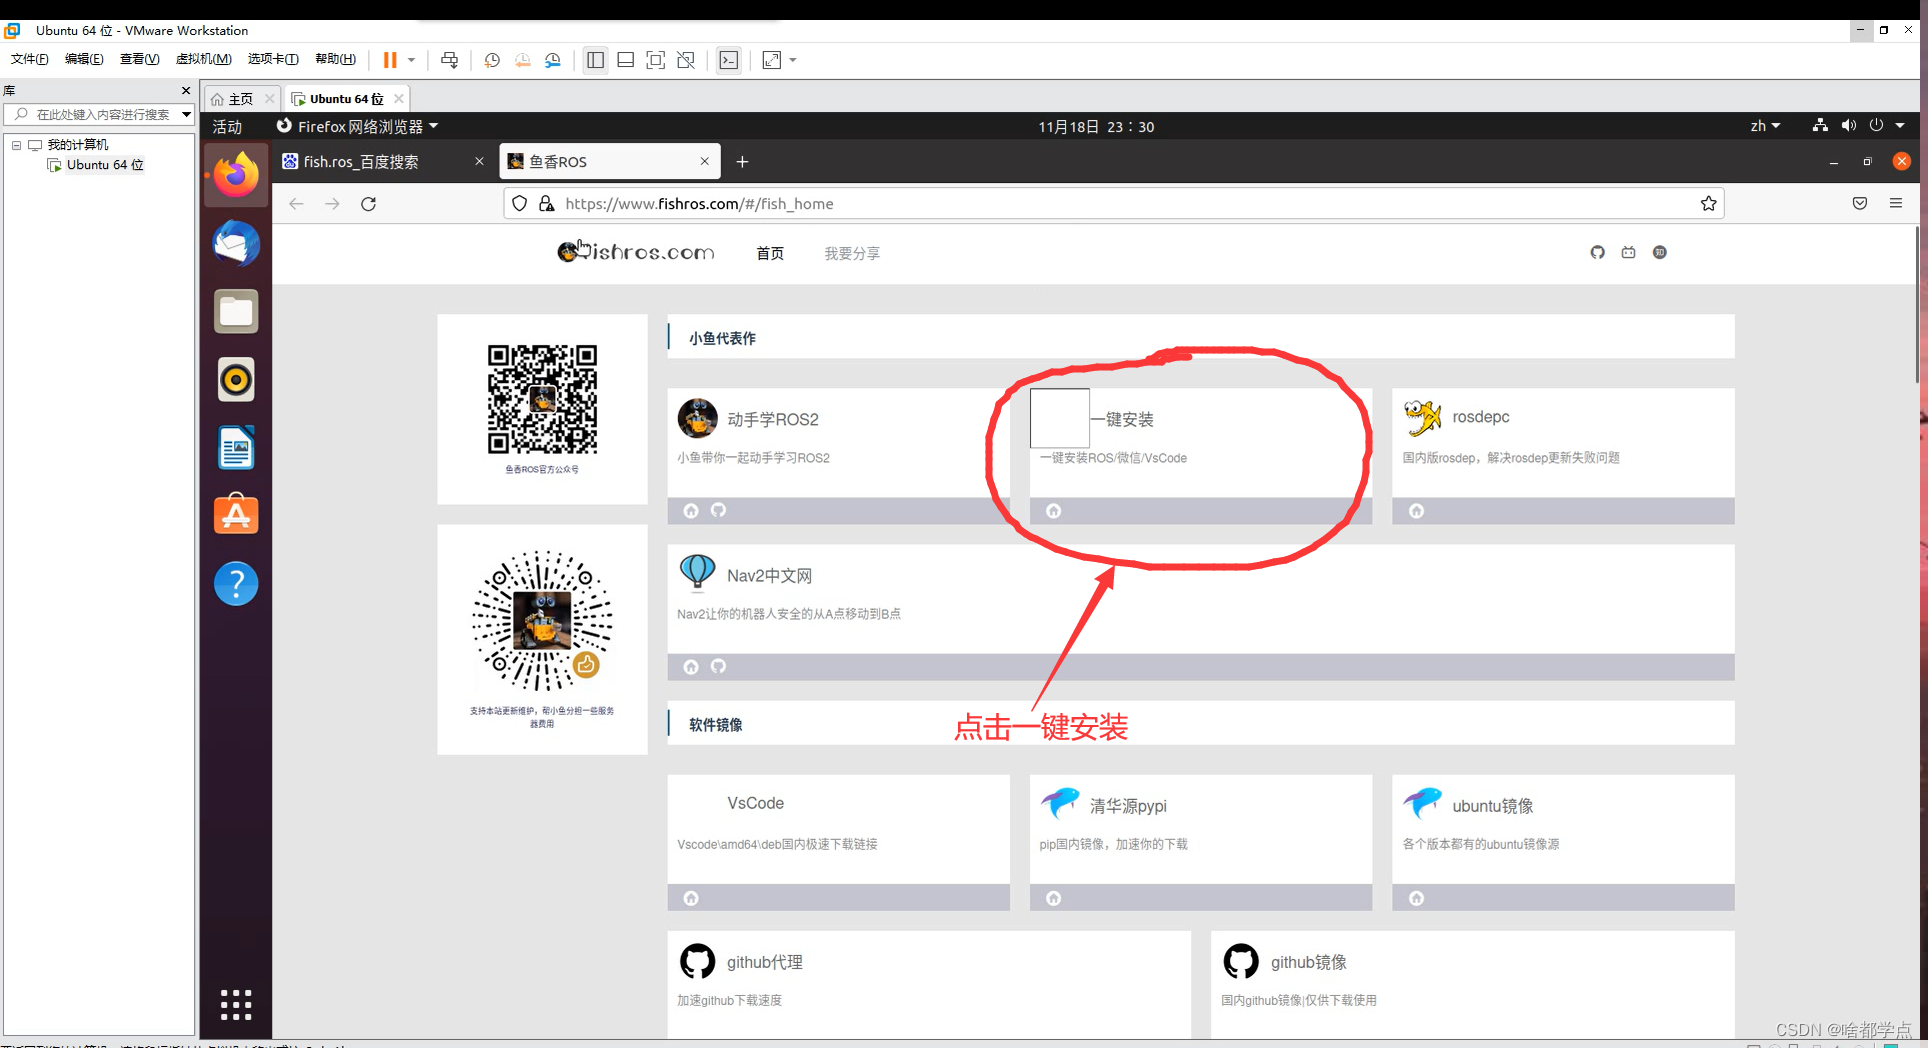1928x1048 pixels.
Task: Click the GitHub icon in the site header
Action: click(x=1597, y=252)
